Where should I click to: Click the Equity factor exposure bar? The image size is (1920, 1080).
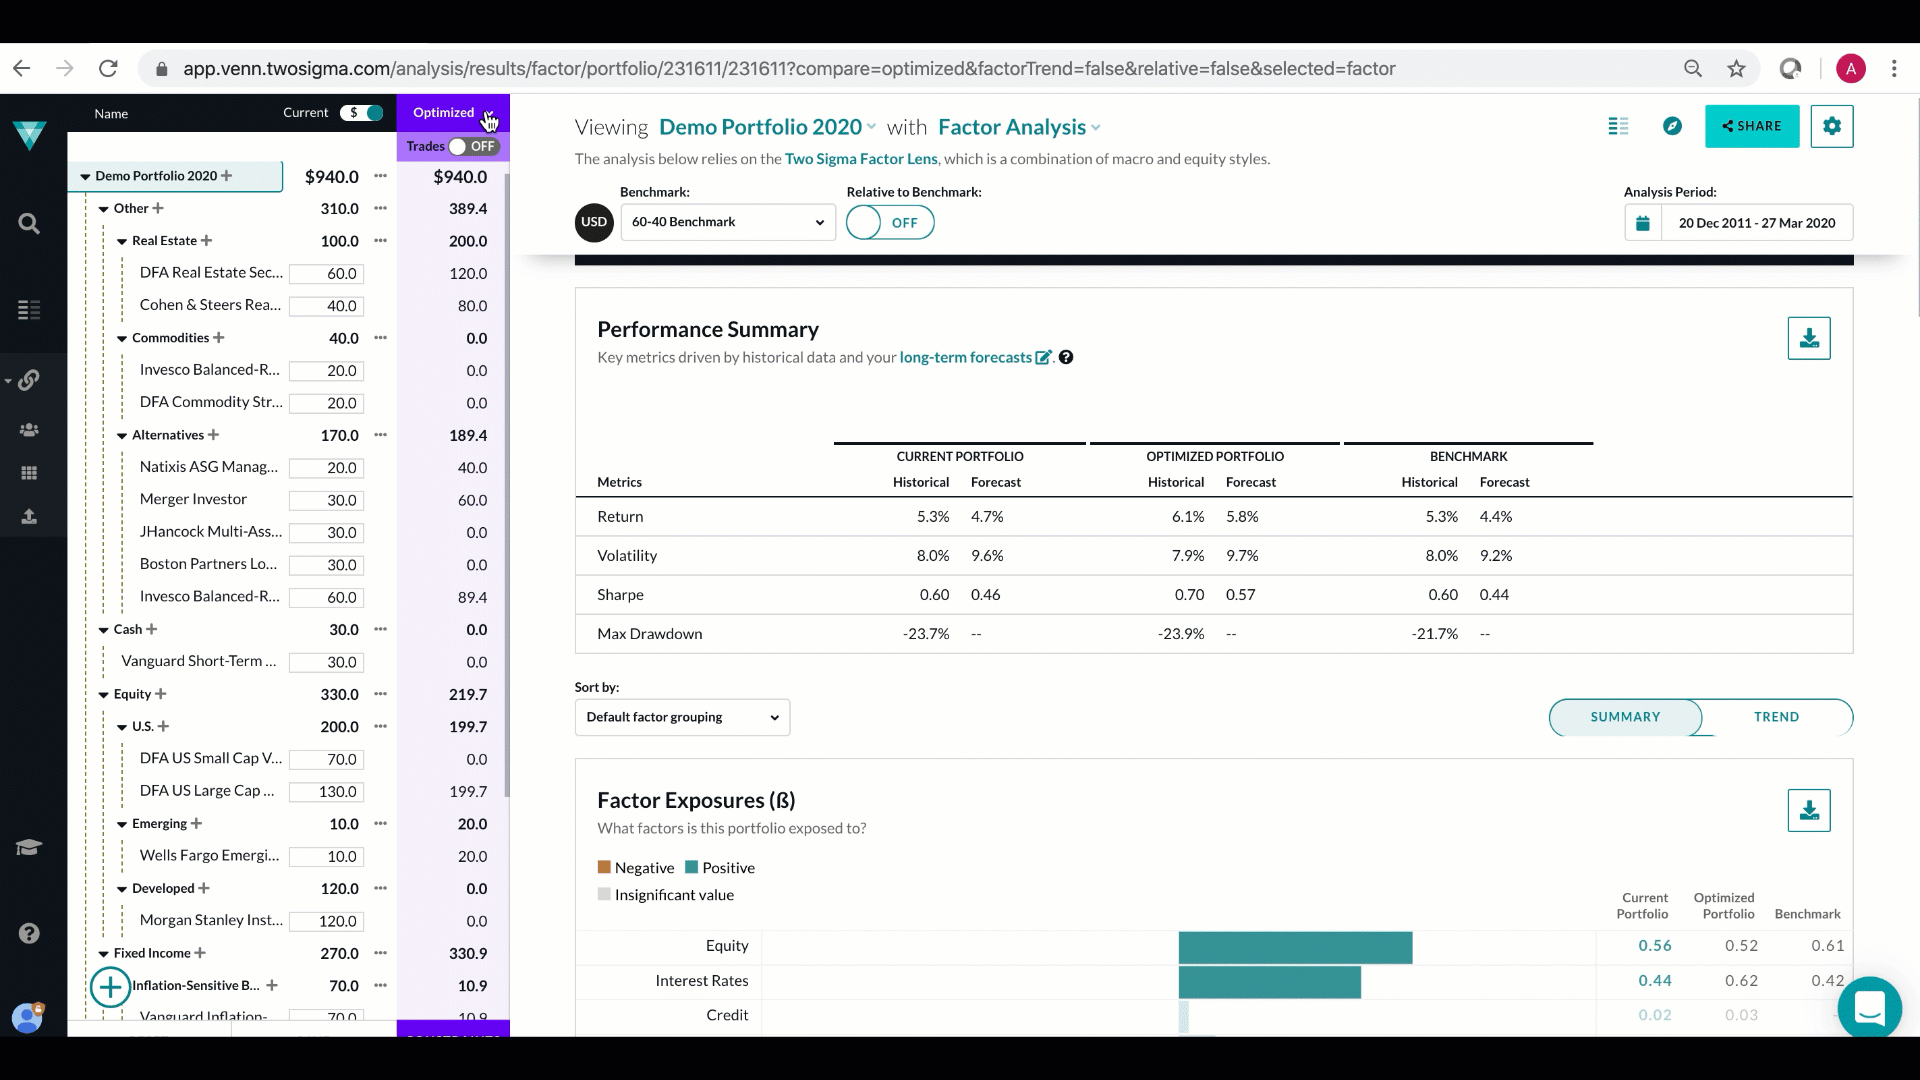click(x=1295, y=947)
